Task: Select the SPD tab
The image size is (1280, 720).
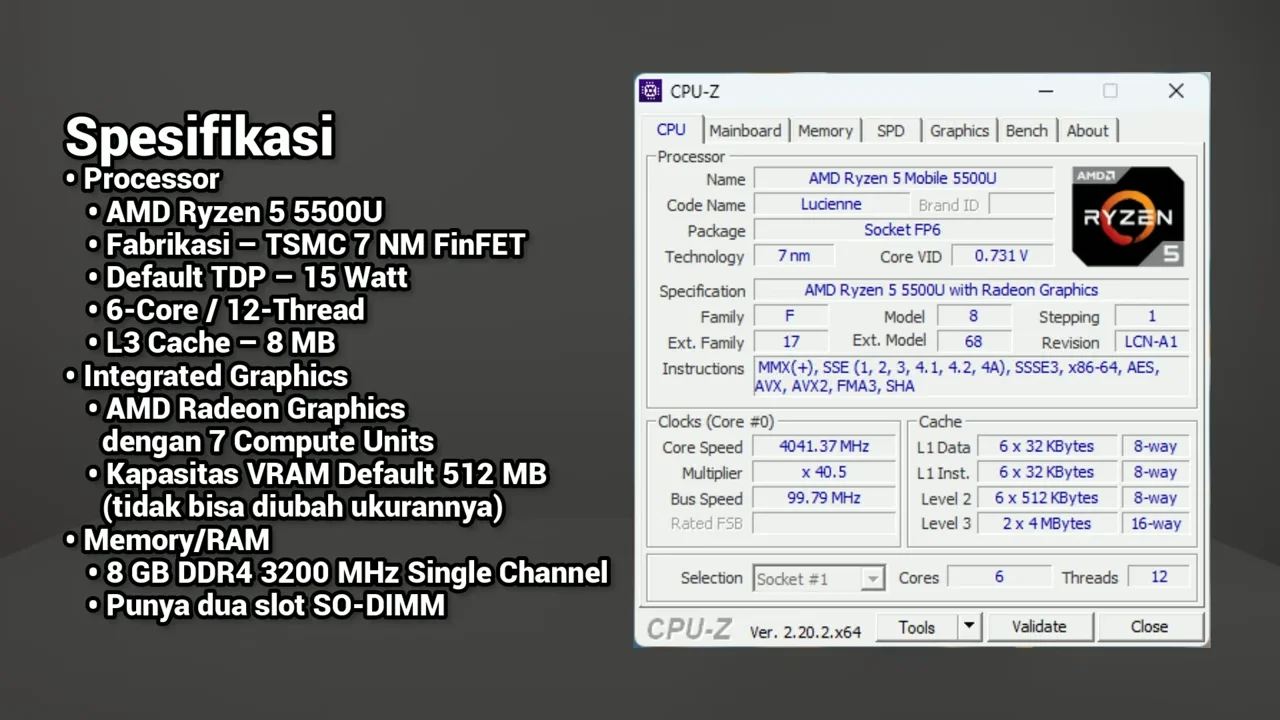Action: [x=890, y=130]
